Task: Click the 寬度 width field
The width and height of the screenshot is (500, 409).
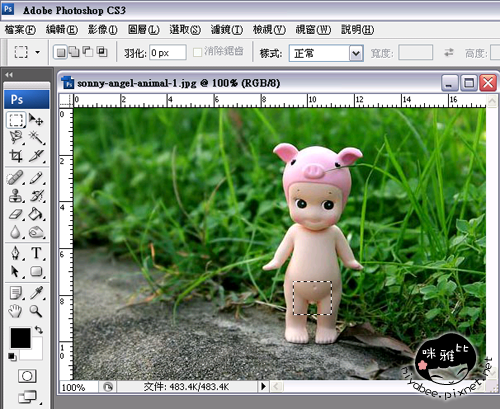Action: point(415,53)
